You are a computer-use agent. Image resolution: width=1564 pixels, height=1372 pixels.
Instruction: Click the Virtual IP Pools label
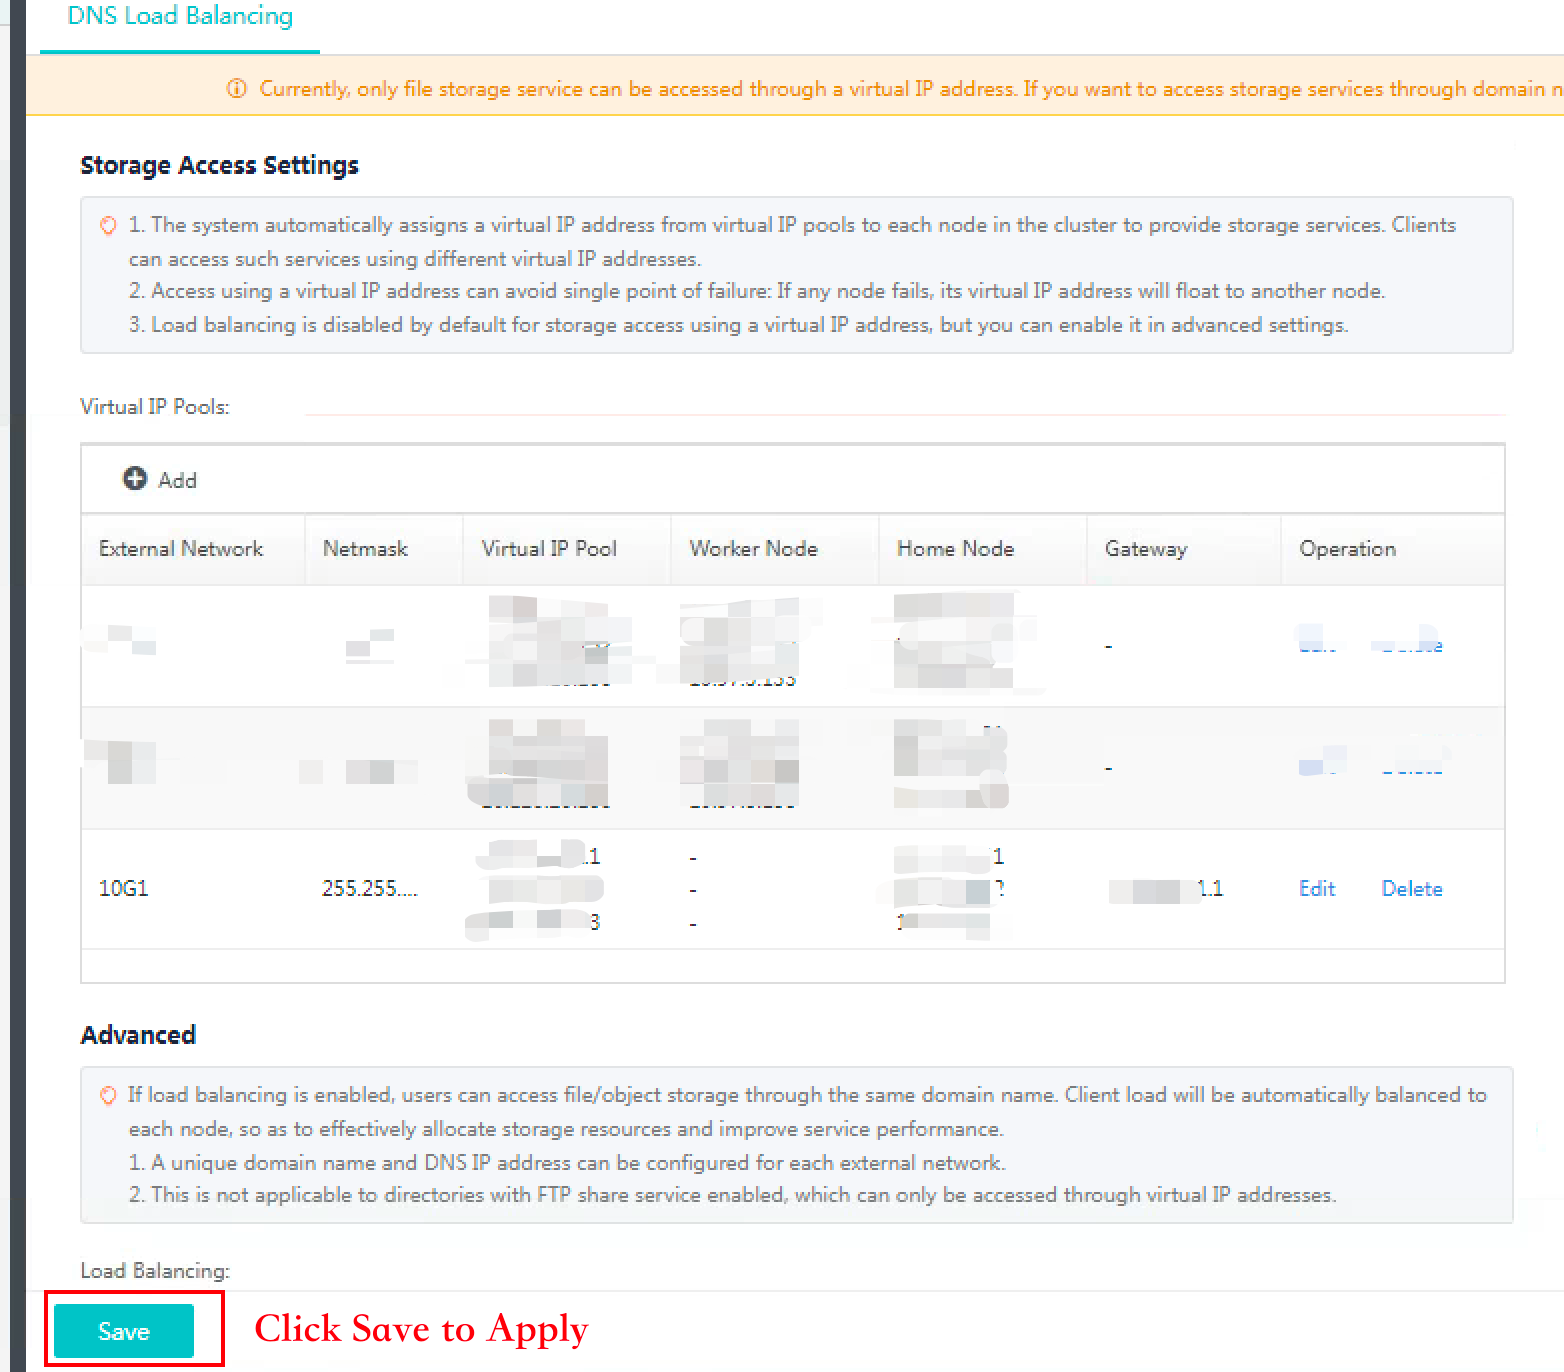tap(155, 407)
